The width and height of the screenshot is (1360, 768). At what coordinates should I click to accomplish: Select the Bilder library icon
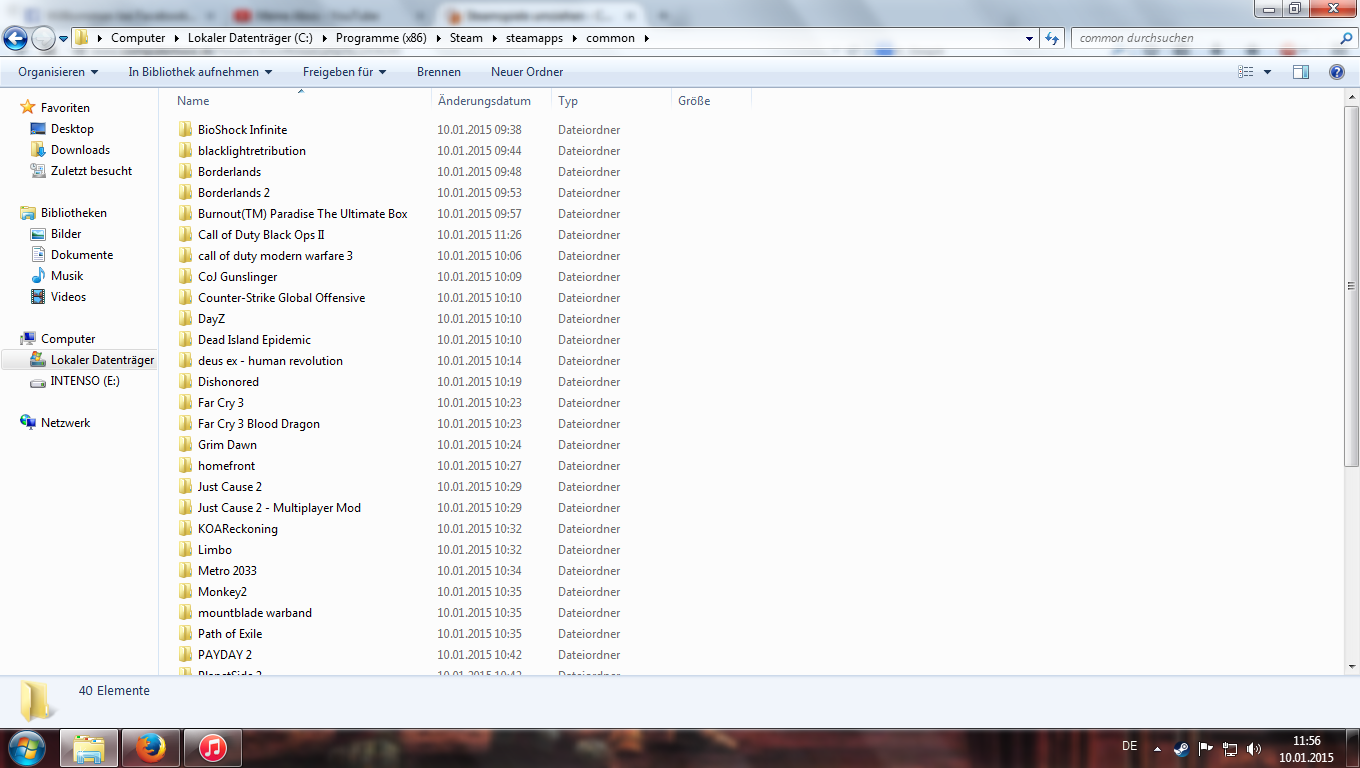point(38,234)
